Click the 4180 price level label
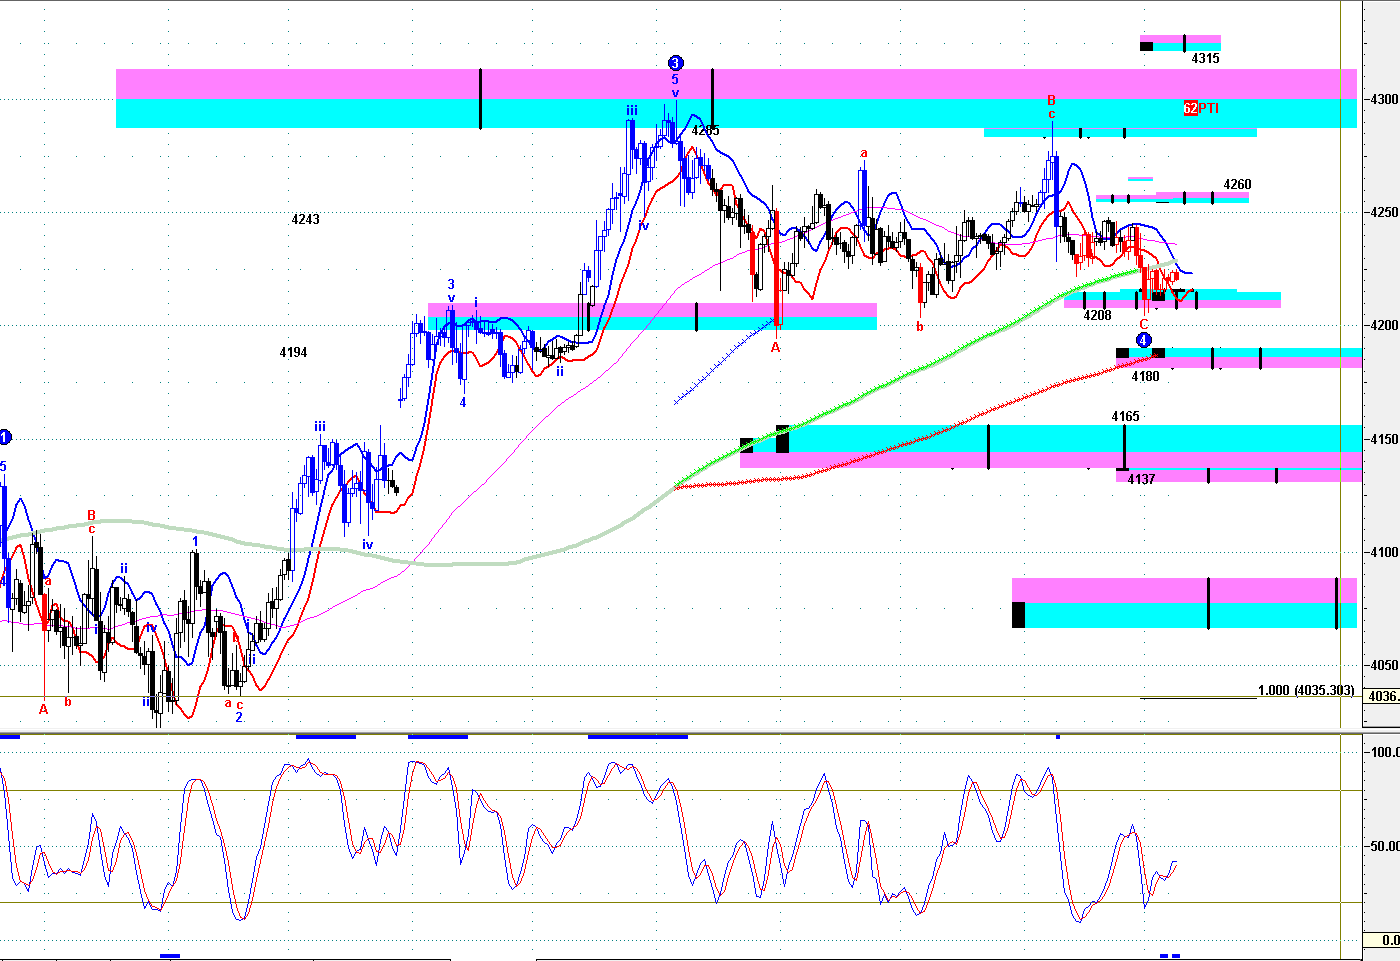This screenshot has width=1400, height=961. point(1145,377)
